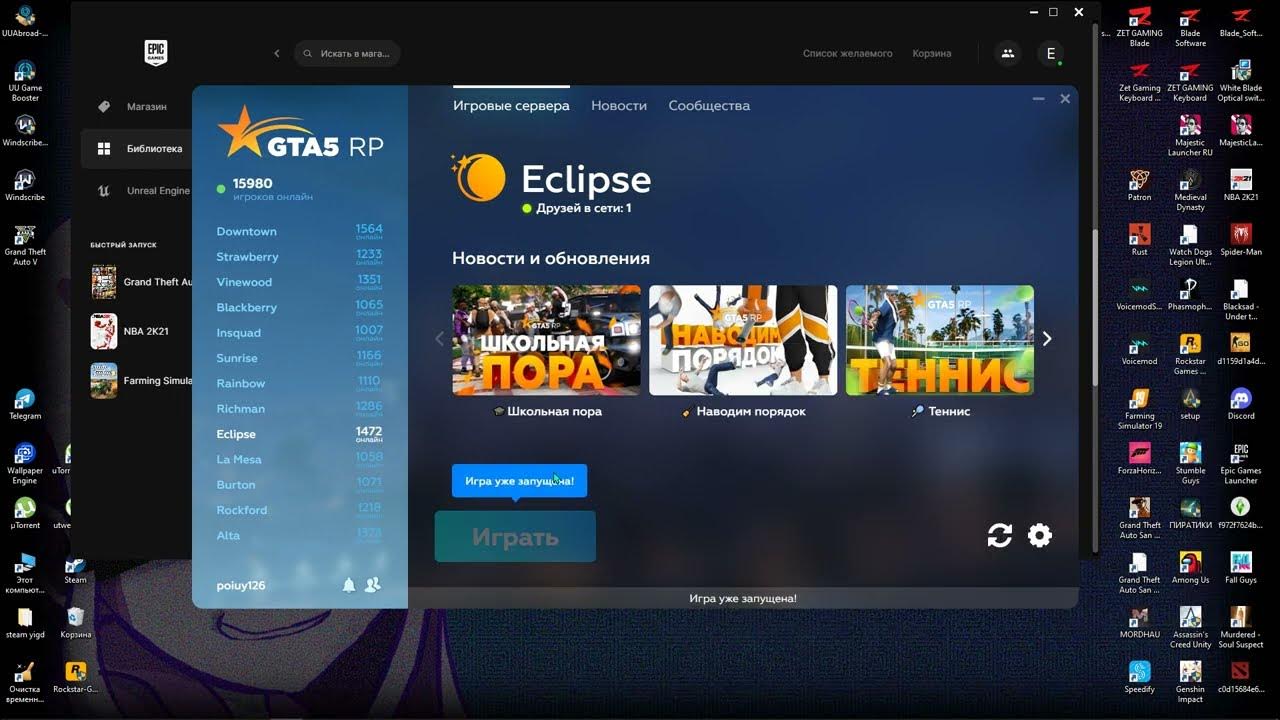Open Rust desktop shortcut
Image resolution: width=1280 pixels, height=720 pixels.
coord(1139,240)
